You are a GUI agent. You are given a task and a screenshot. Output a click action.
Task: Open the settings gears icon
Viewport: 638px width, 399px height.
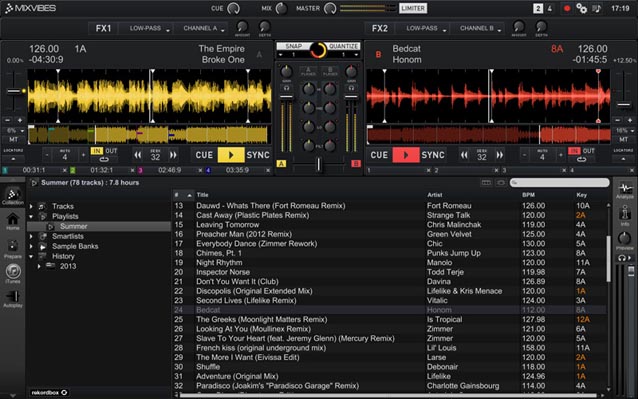click(581, 9)
